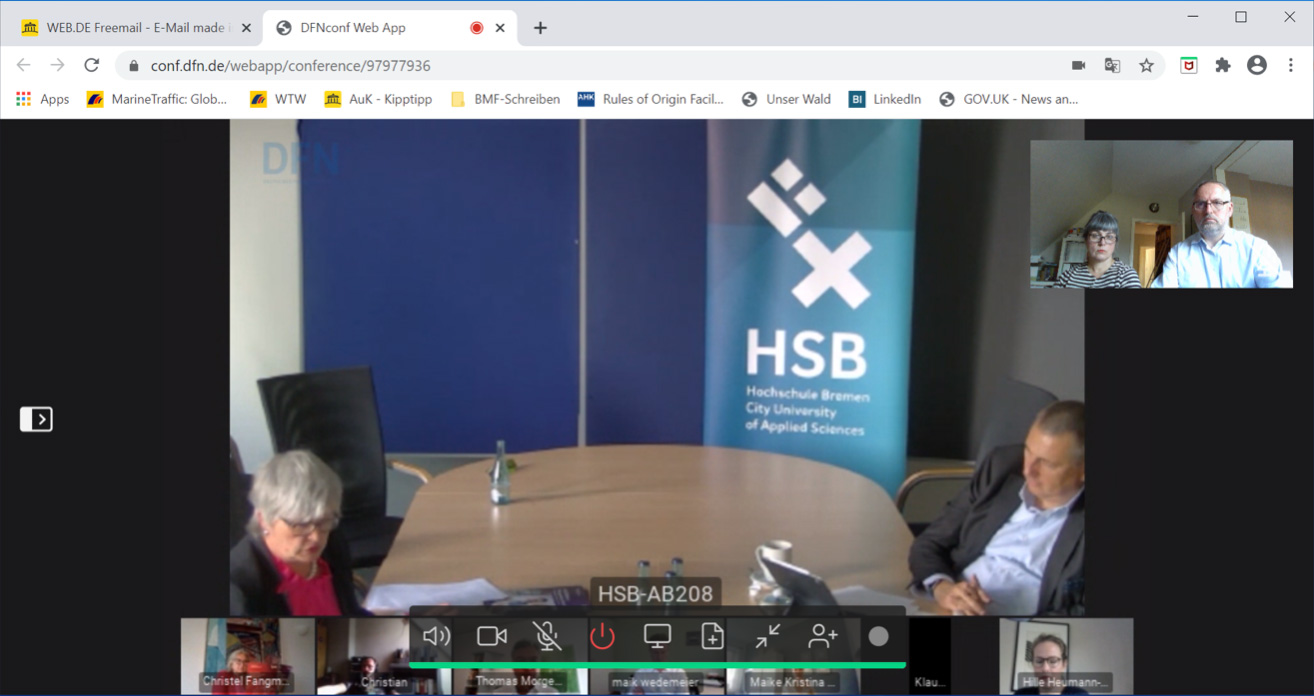Open camera permission icon in address bar

point(1078,66)
